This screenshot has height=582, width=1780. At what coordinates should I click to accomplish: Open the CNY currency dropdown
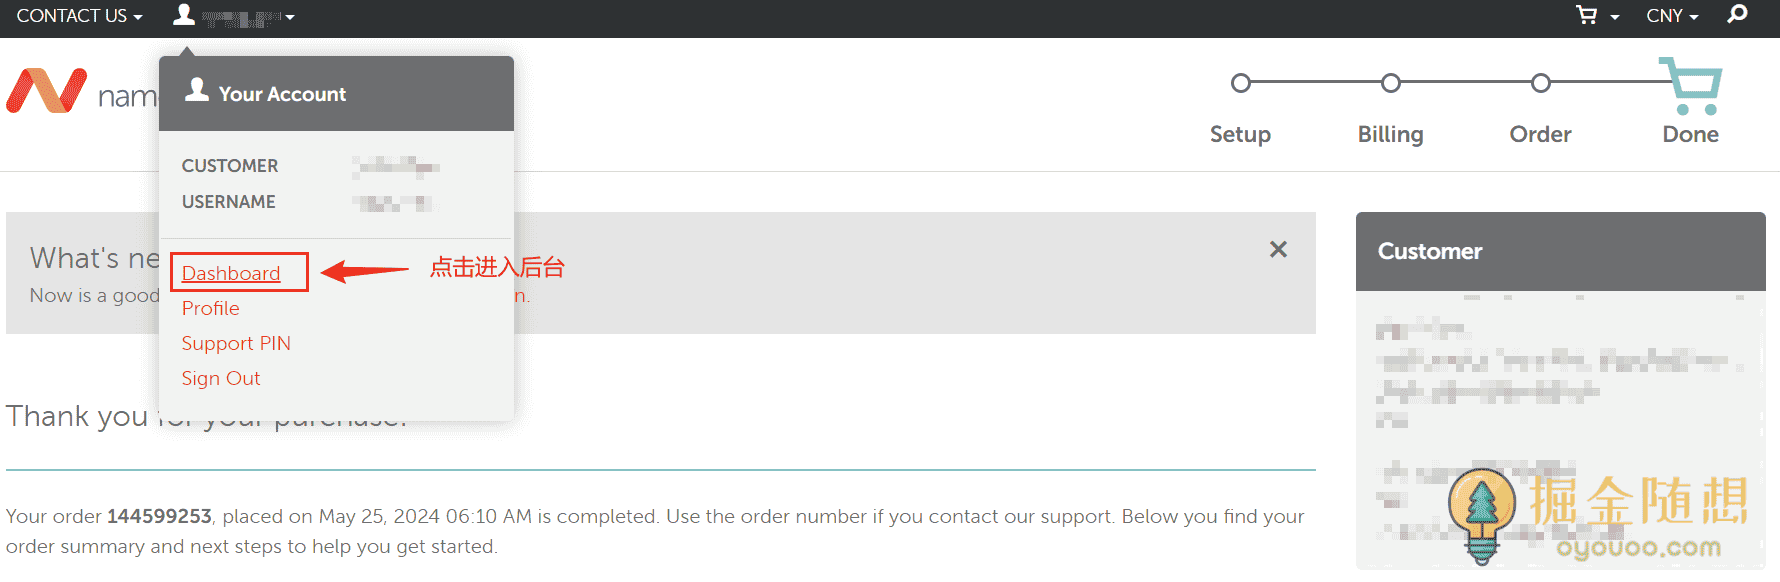pyautogui.click(x=1672, y=16)
